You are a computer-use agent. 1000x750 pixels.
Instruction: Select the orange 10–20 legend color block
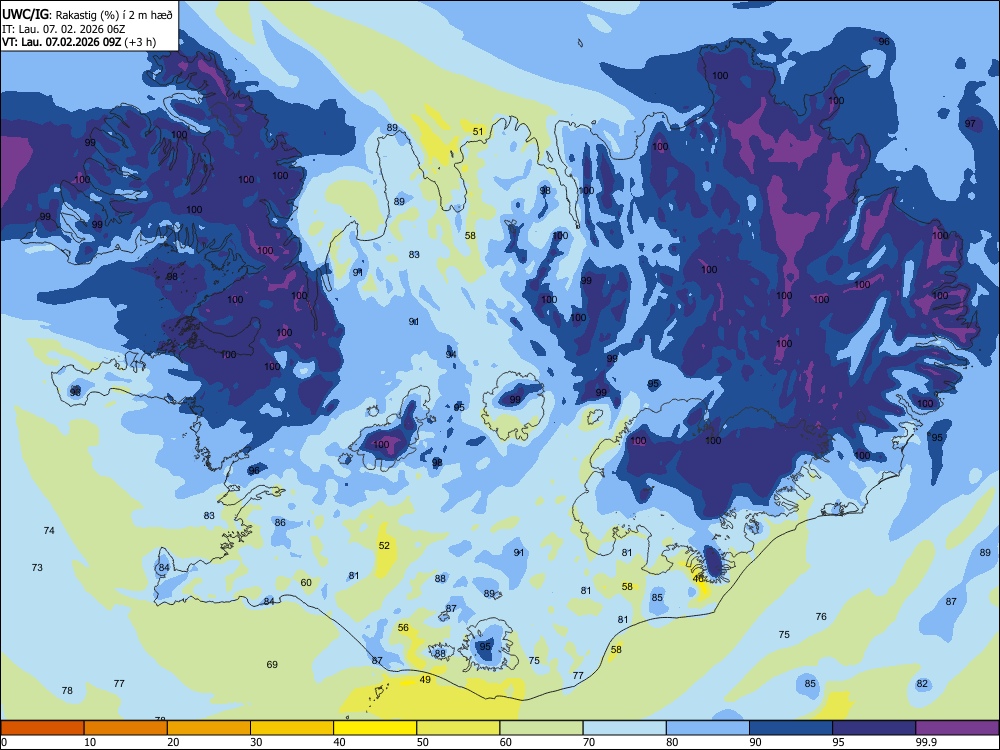point(126,728)
